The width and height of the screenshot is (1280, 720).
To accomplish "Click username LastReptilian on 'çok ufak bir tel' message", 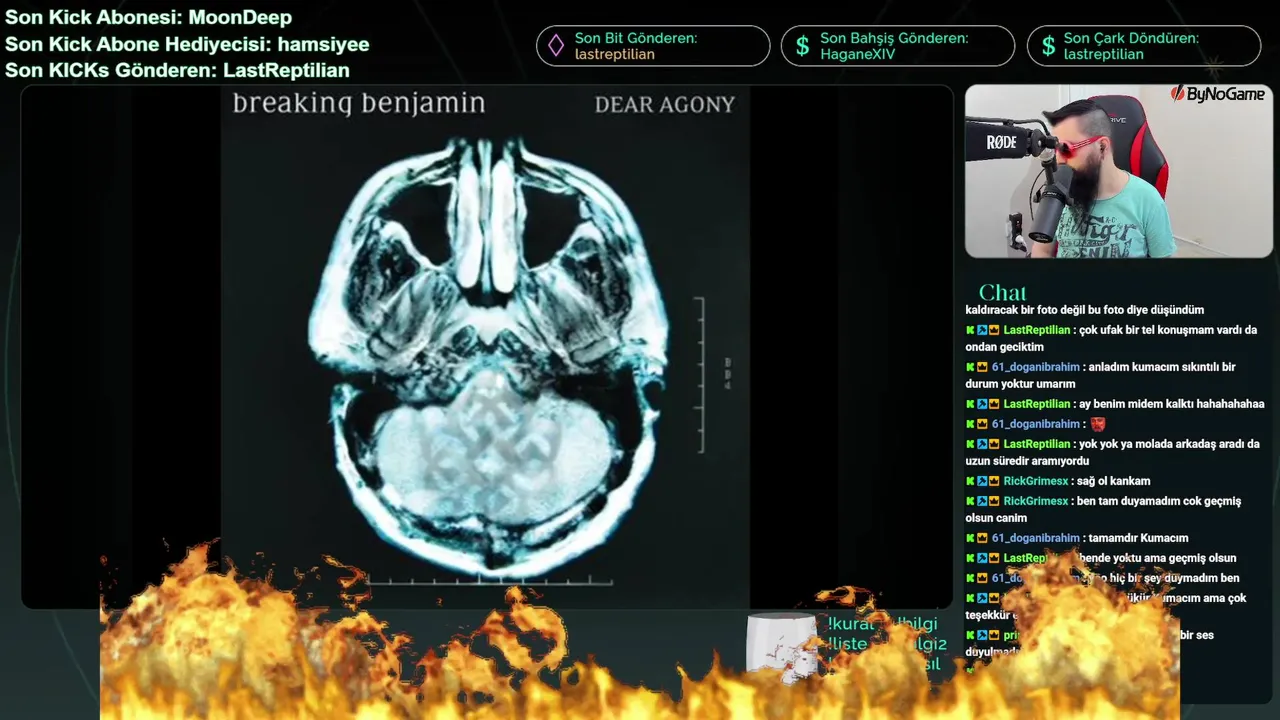I will pyautogui.click(x=1037, y=330).
